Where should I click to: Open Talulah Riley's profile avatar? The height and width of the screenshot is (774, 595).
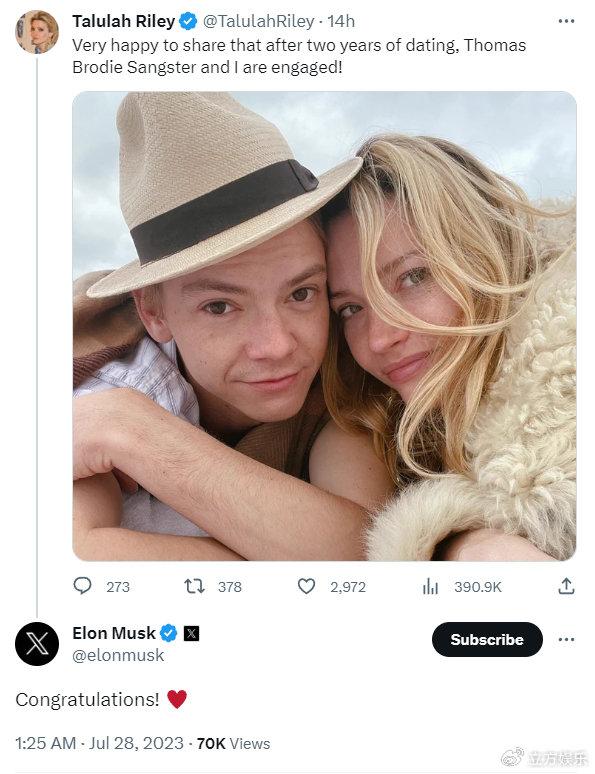click(37, 32)
